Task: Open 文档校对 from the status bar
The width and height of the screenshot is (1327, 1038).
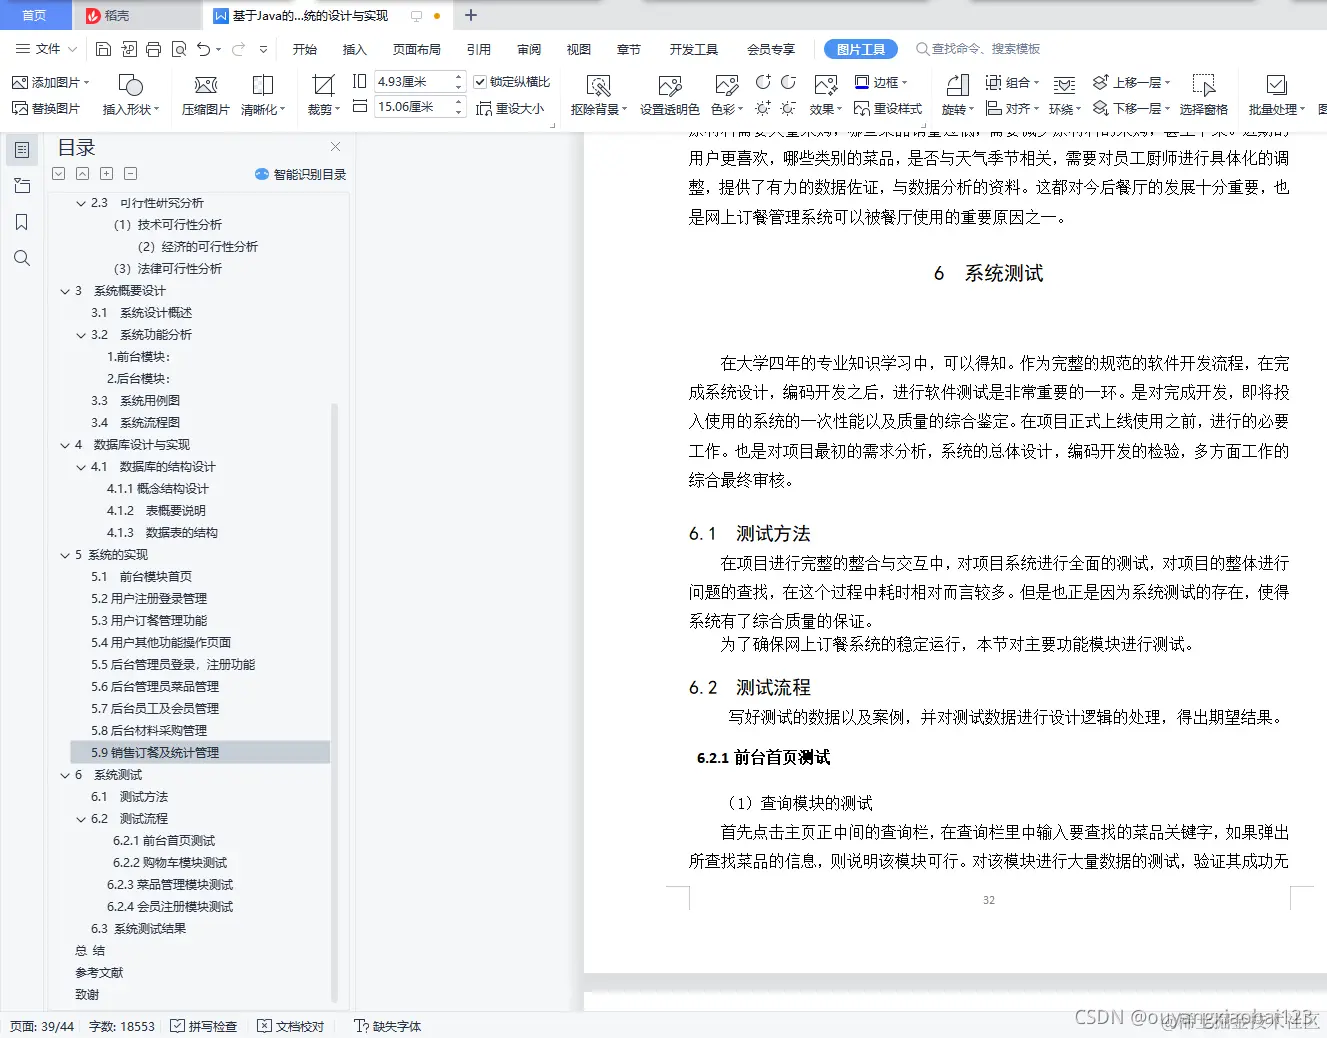Action: [291, 1026]
